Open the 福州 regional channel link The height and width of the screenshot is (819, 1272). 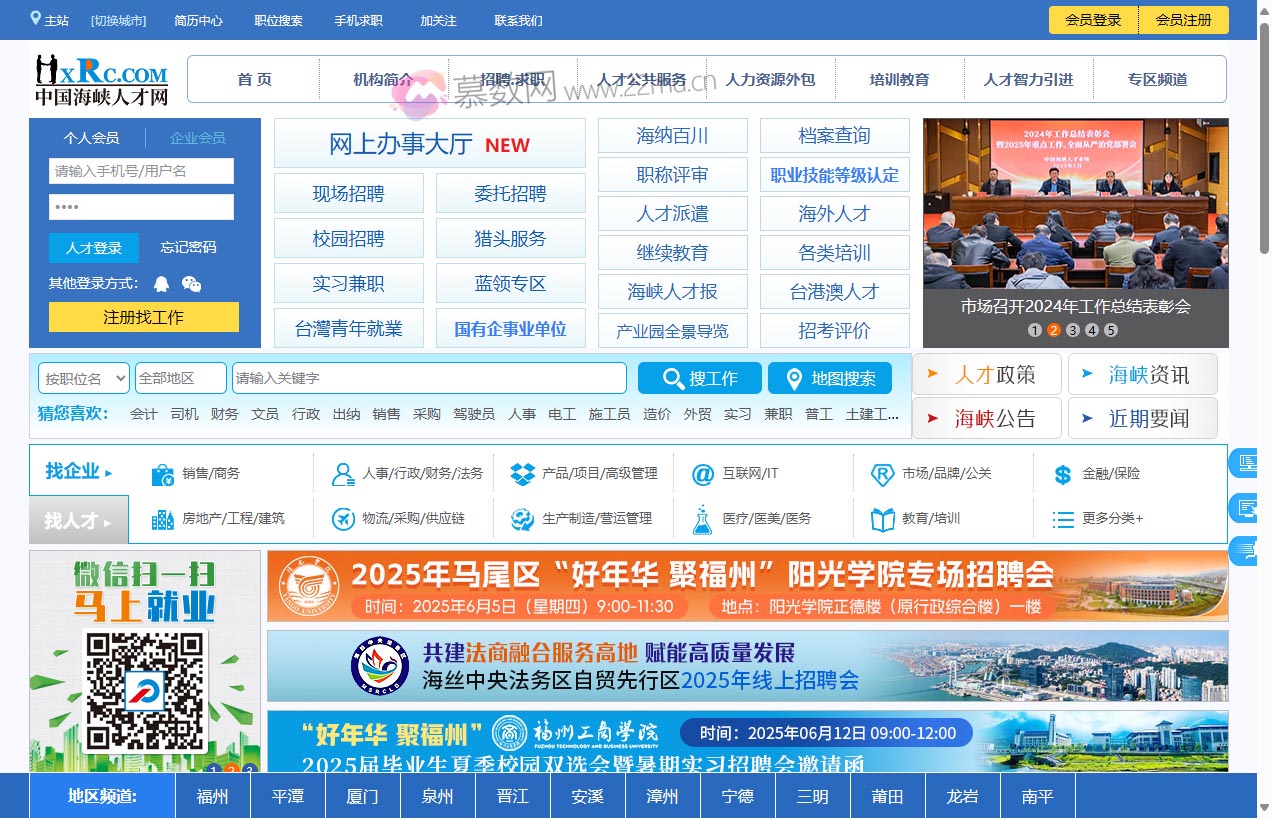point(212,796)
